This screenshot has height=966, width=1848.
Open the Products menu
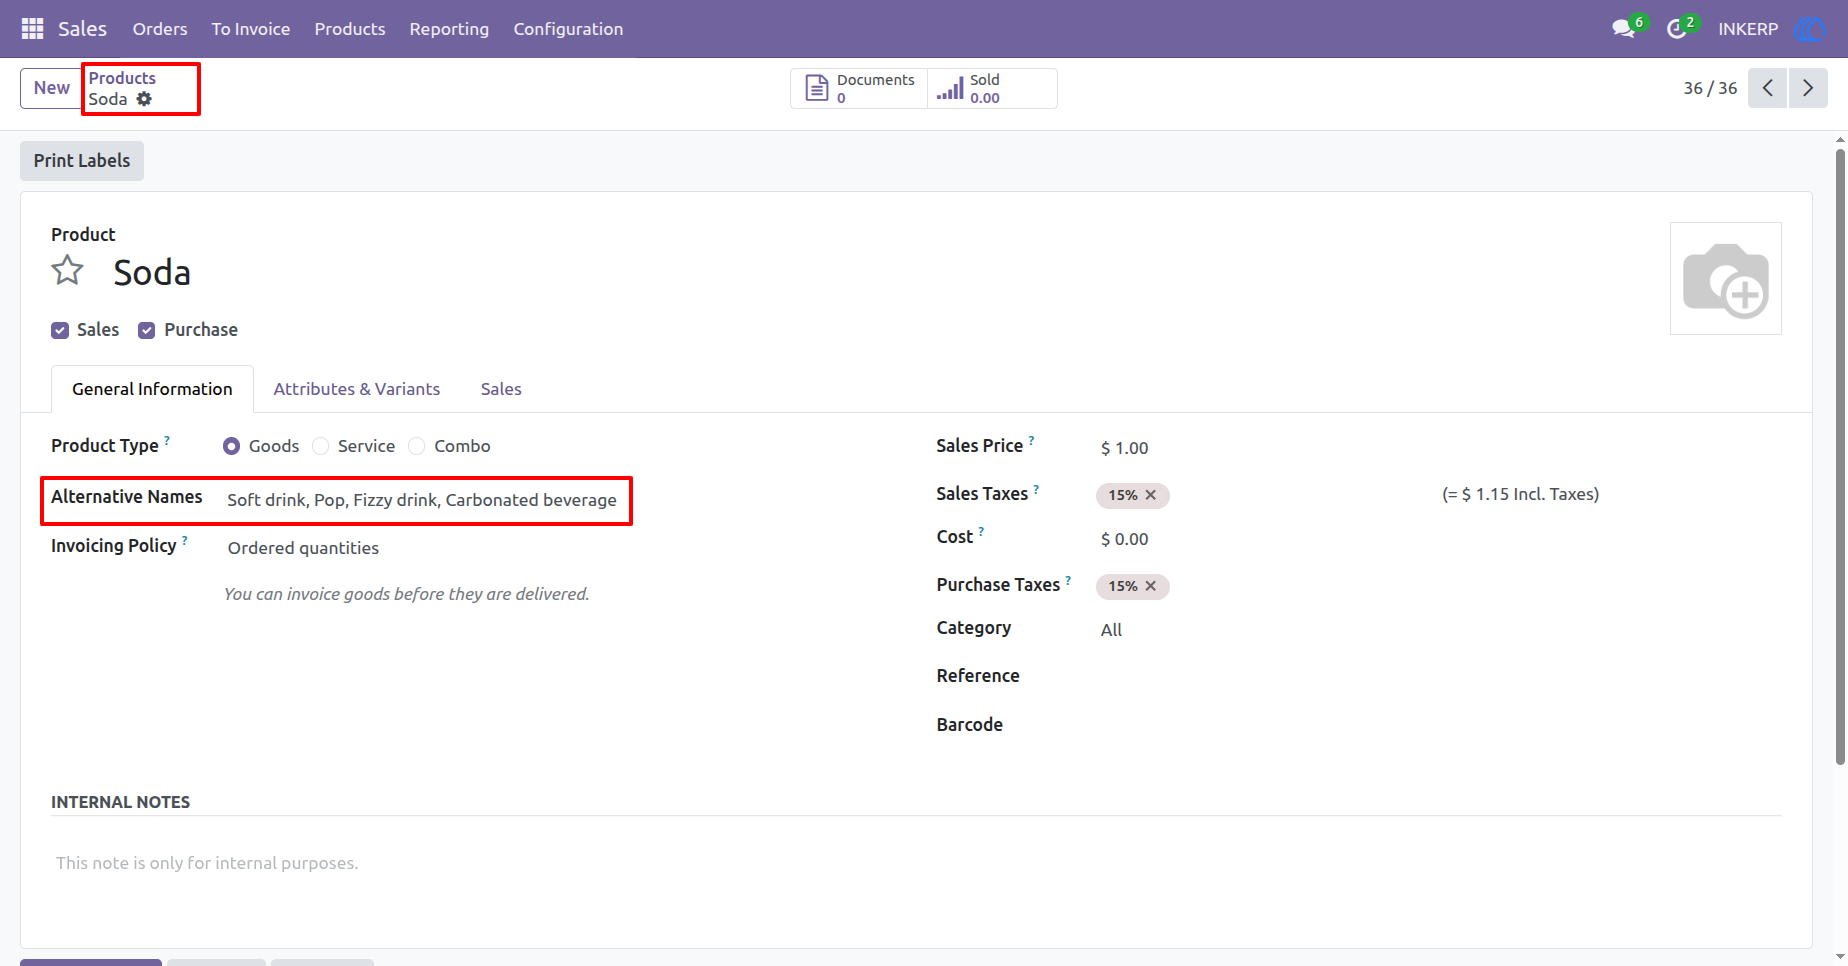350,29
